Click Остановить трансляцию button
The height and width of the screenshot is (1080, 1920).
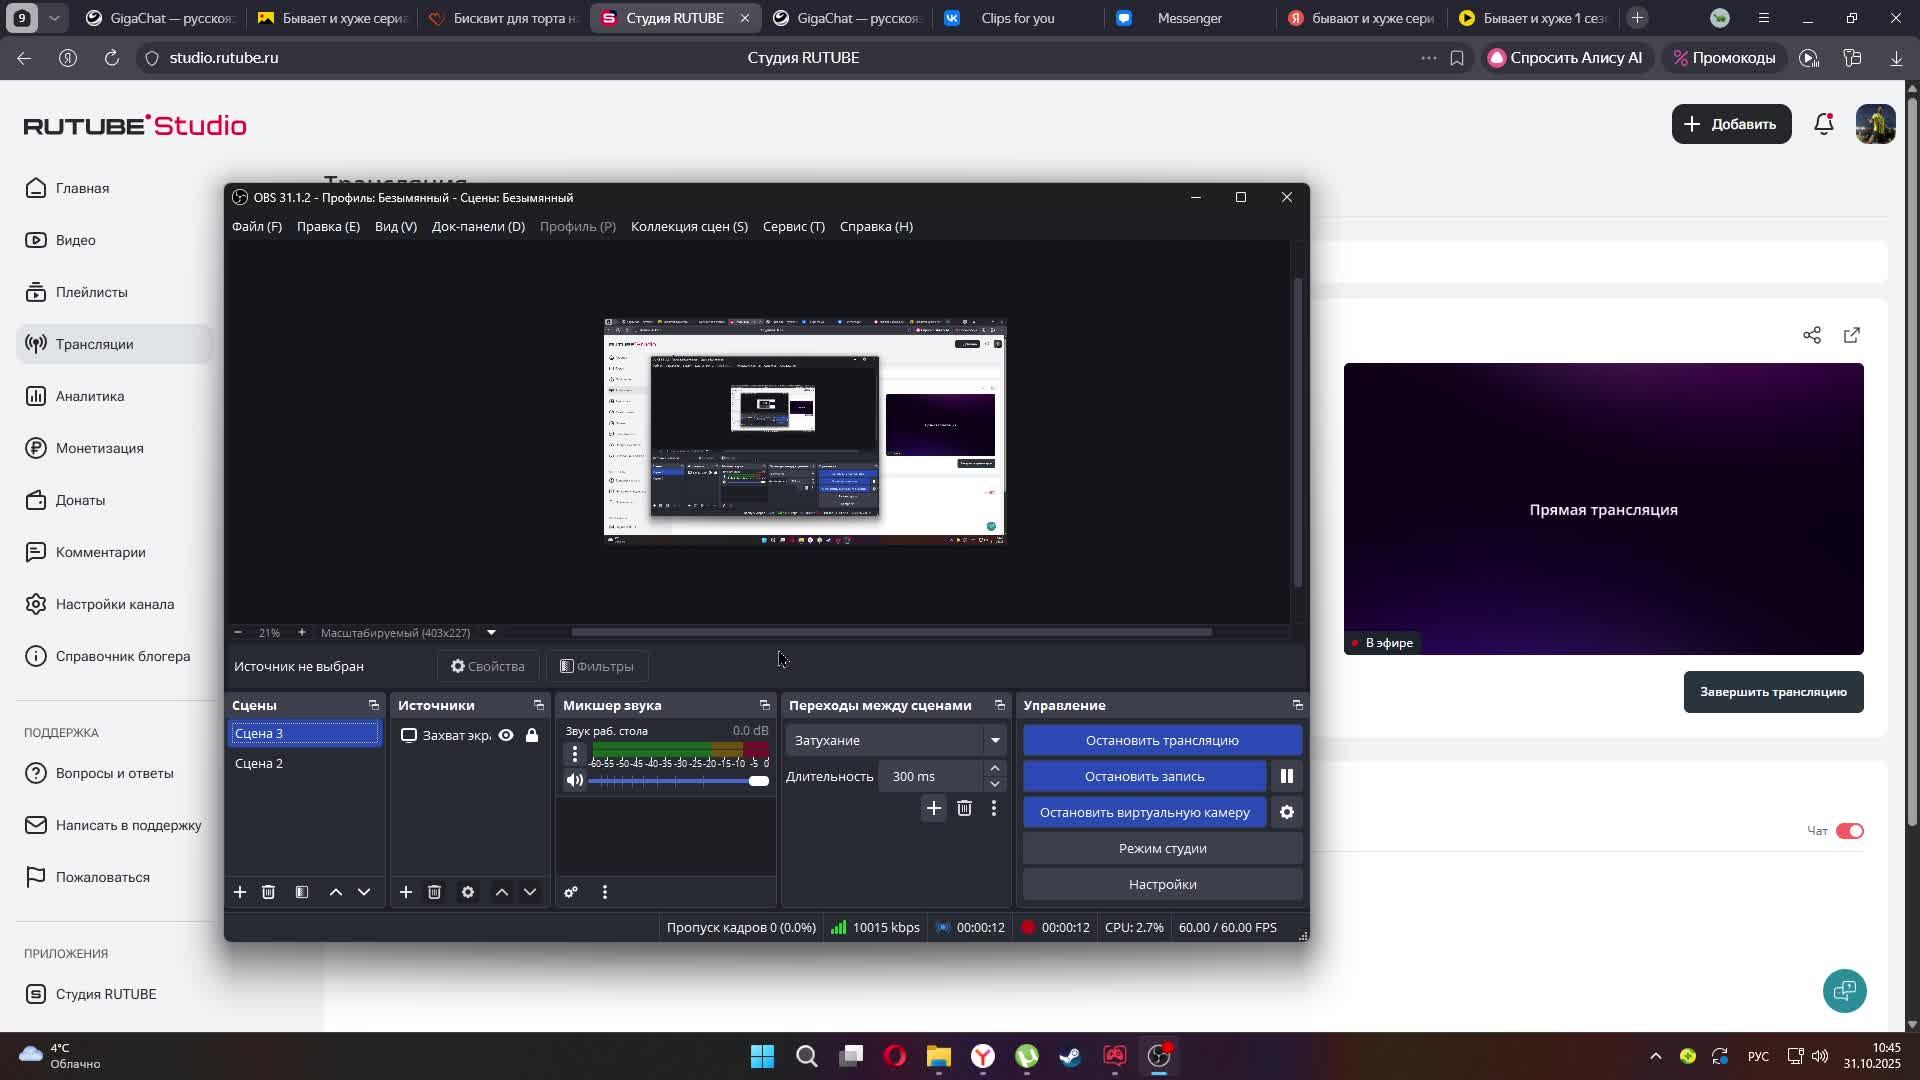tap(1162, 740)
